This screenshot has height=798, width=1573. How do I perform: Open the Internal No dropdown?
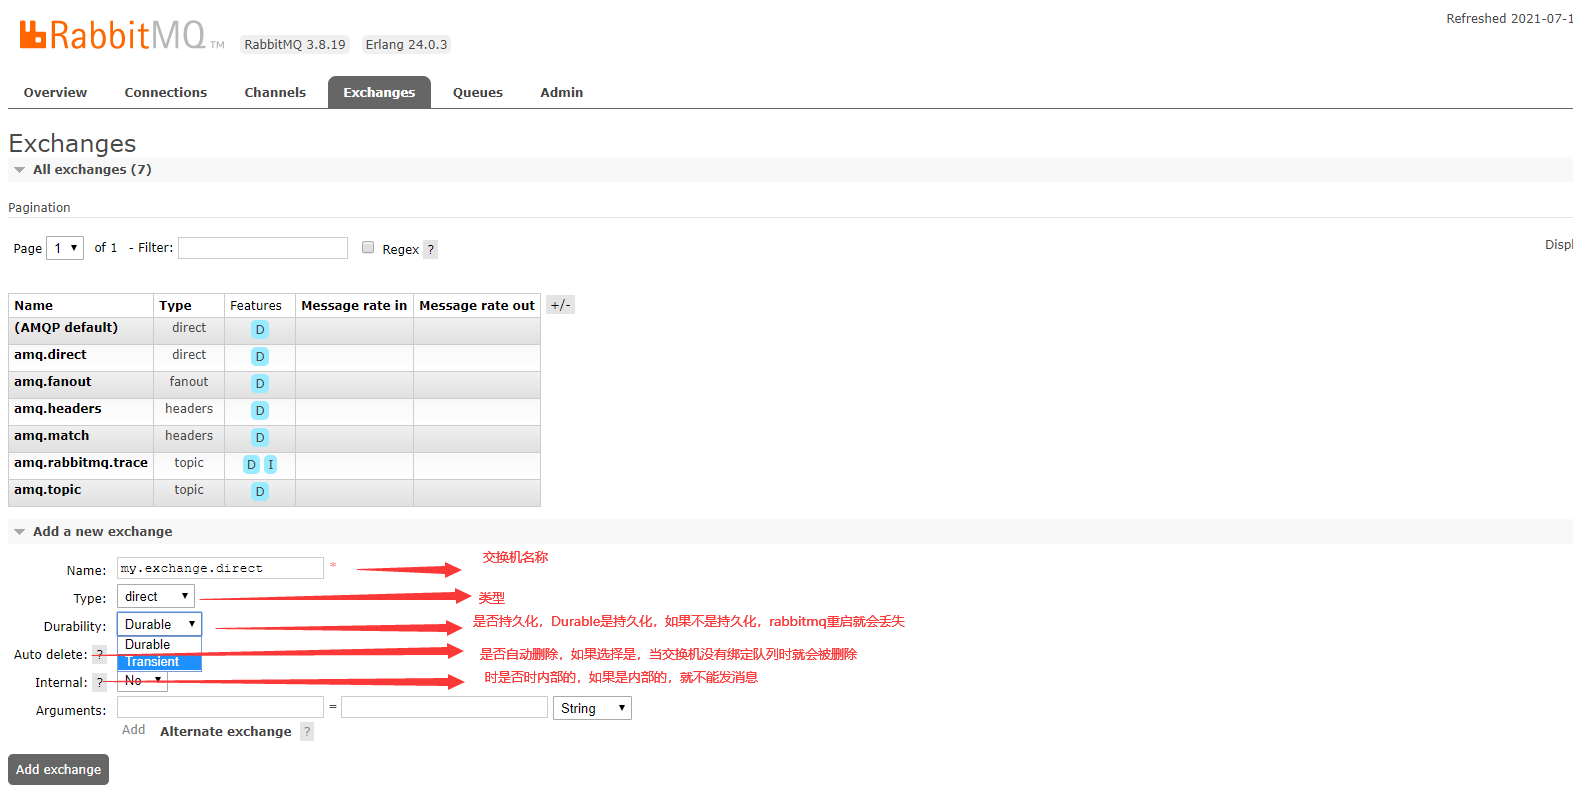(x=143, y=681)
